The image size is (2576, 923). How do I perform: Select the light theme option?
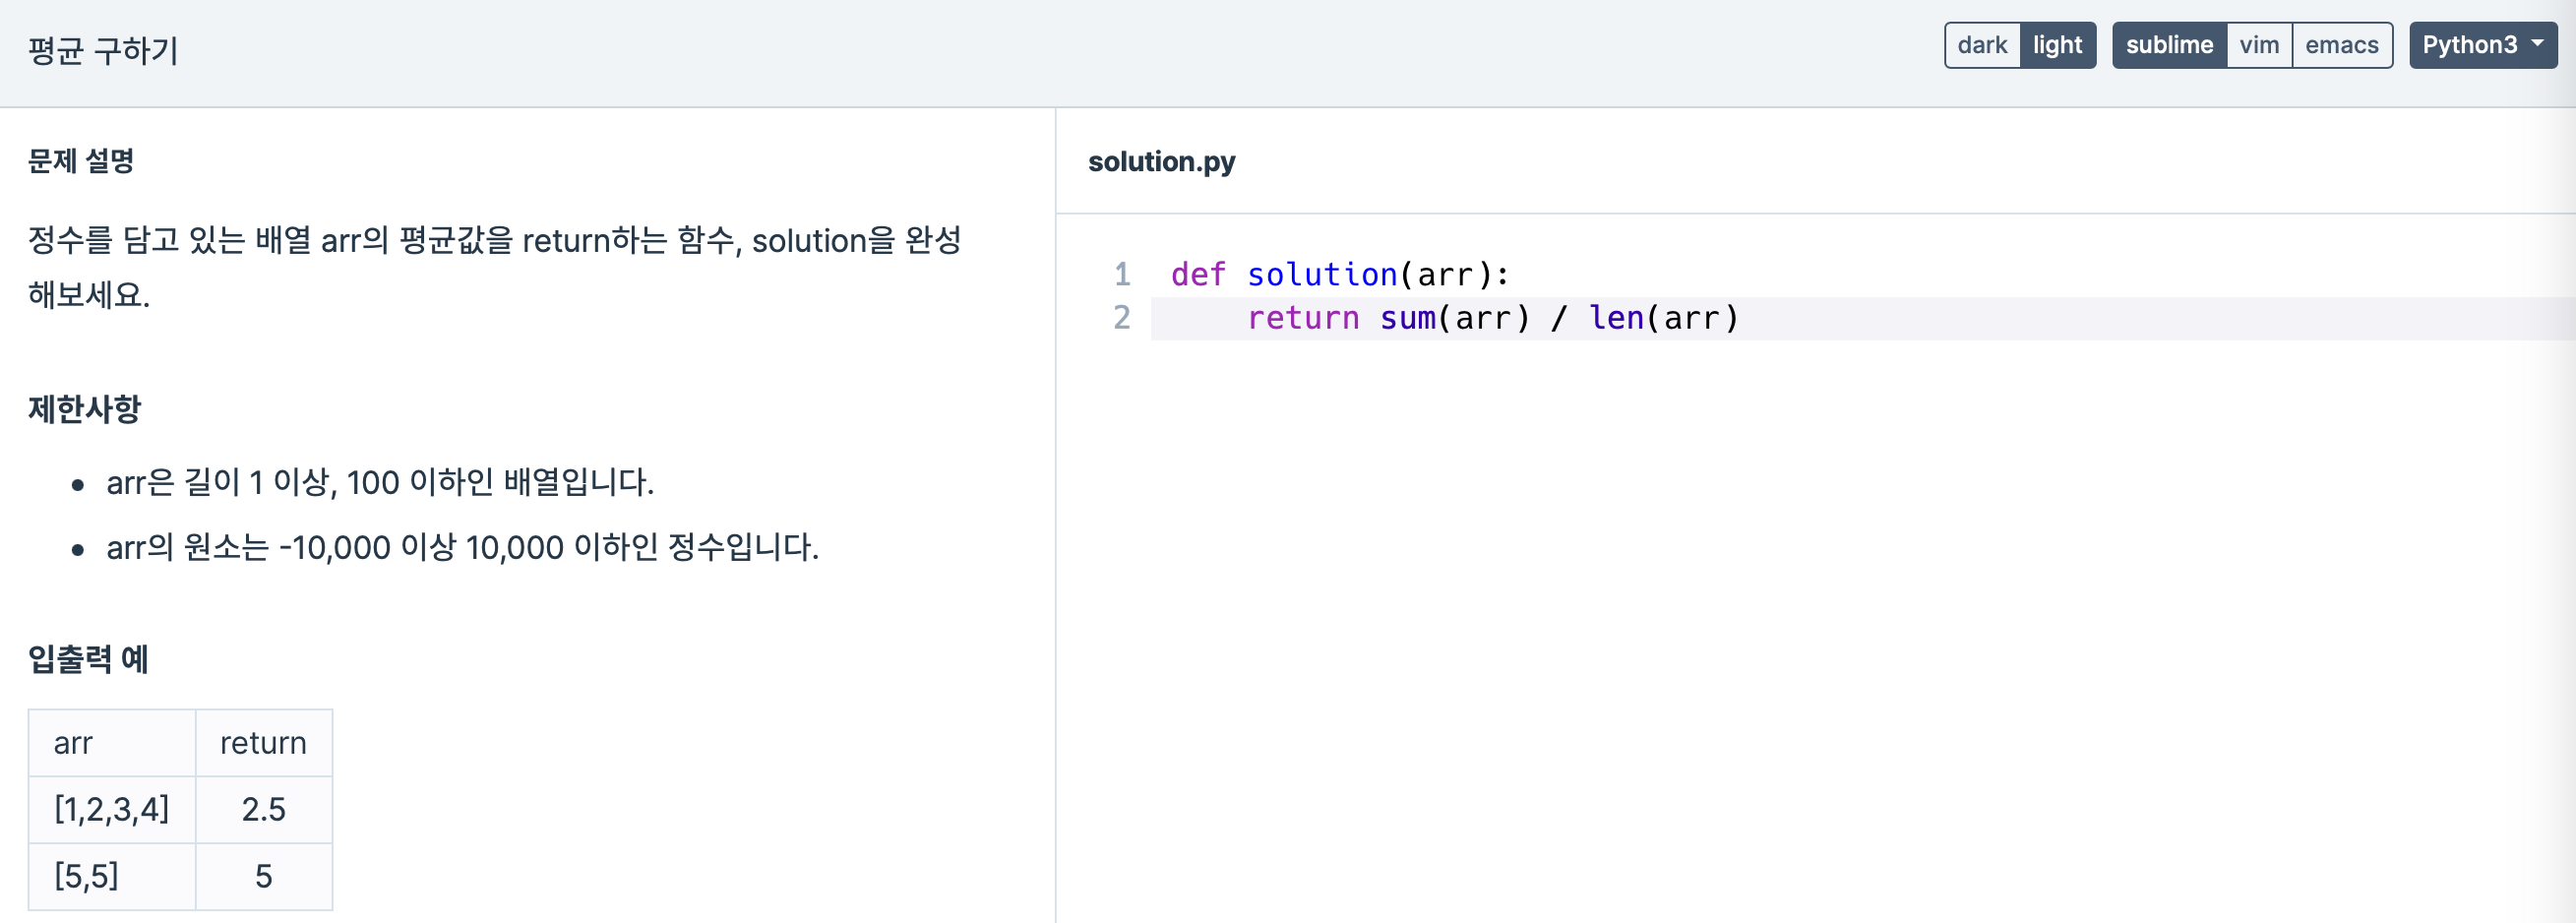click(x=2057, y=45)
